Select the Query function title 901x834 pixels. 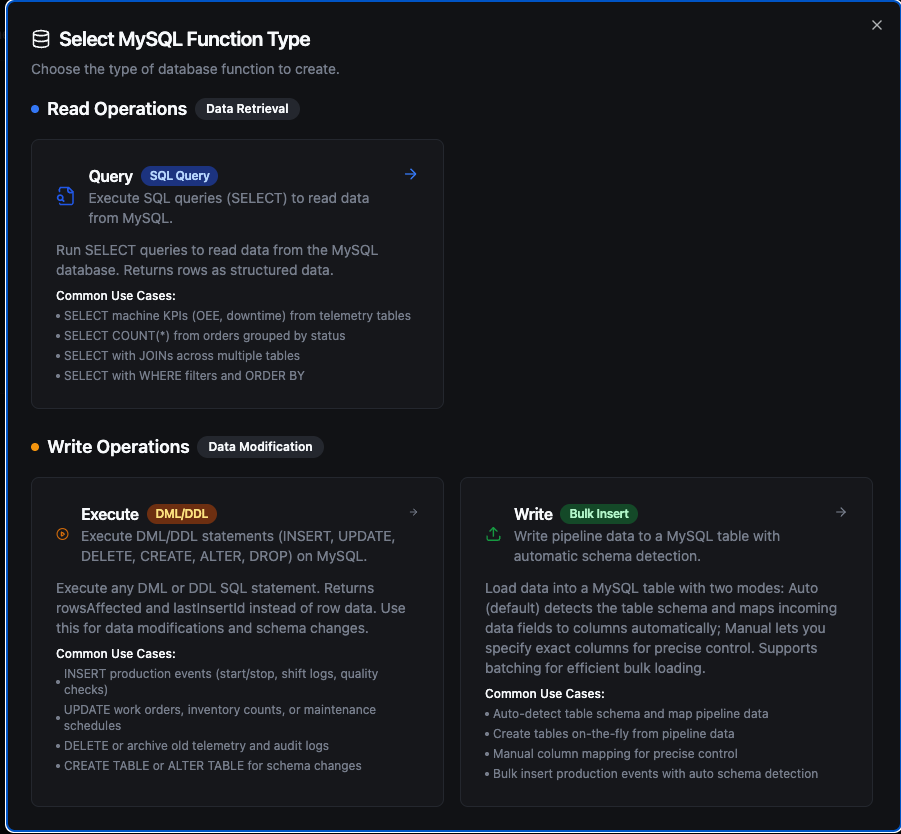click(110, 176)
